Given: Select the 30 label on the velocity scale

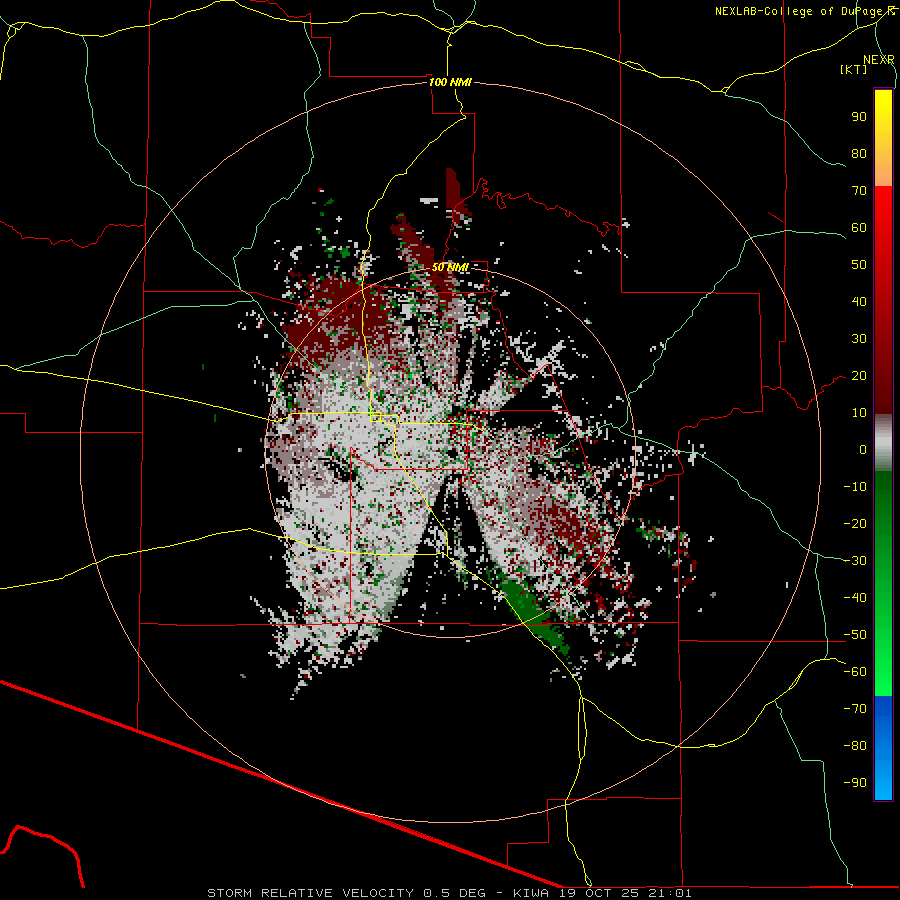Looking at the screenshot, I should (x=859, y=339).
